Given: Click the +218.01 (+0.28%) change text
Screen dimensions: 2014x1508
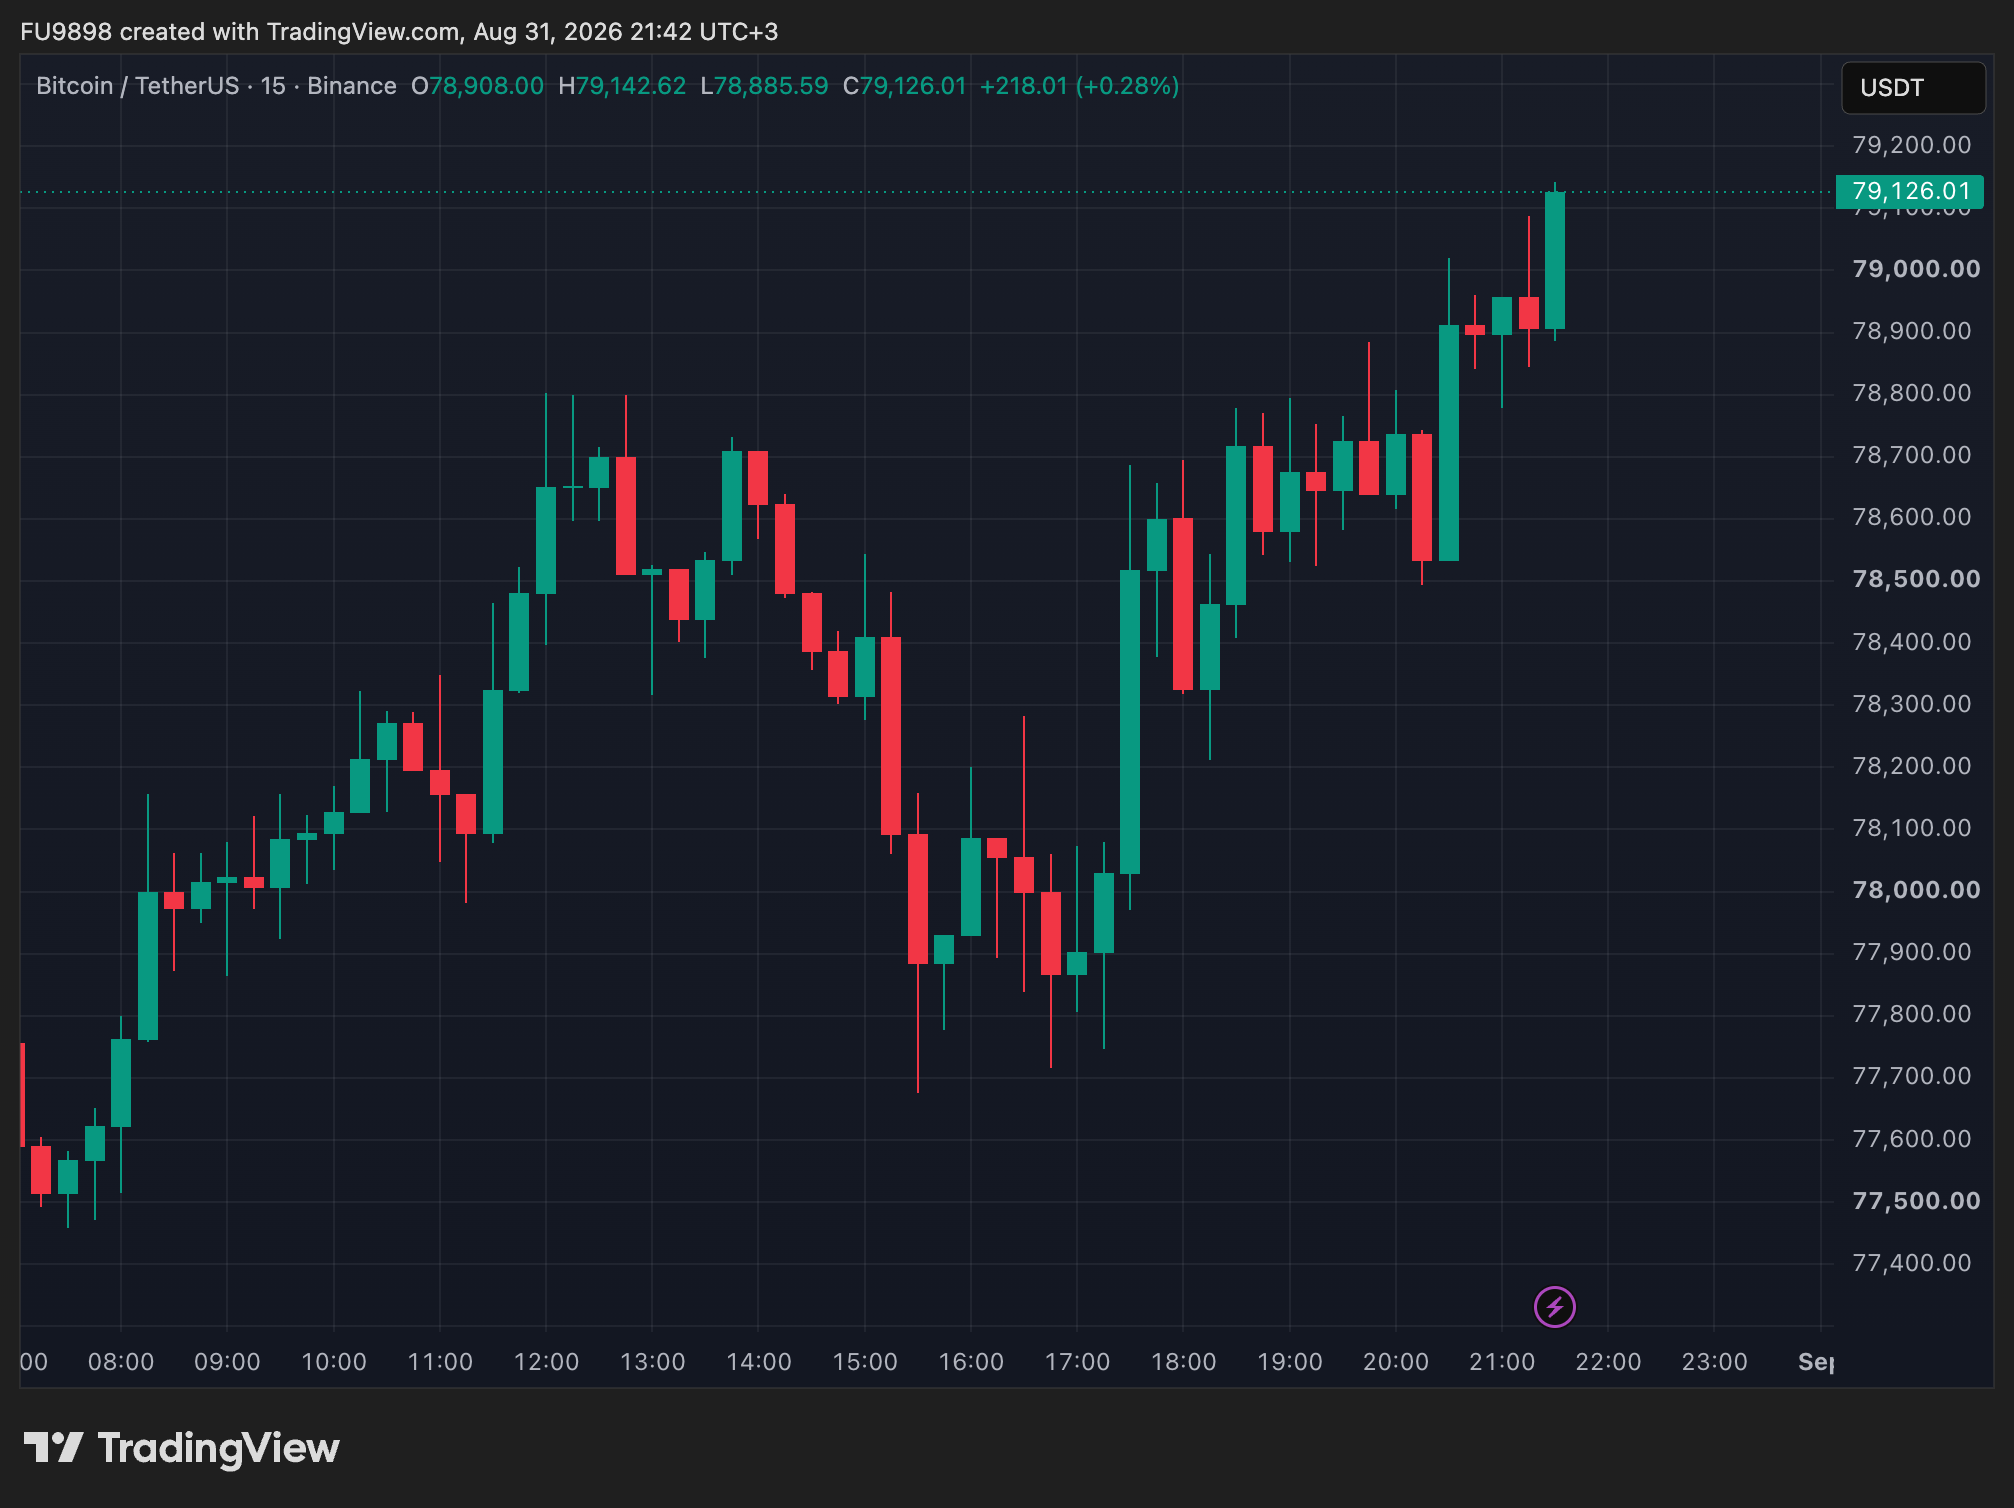Looking at the screenshot, I should (1079, 86).
